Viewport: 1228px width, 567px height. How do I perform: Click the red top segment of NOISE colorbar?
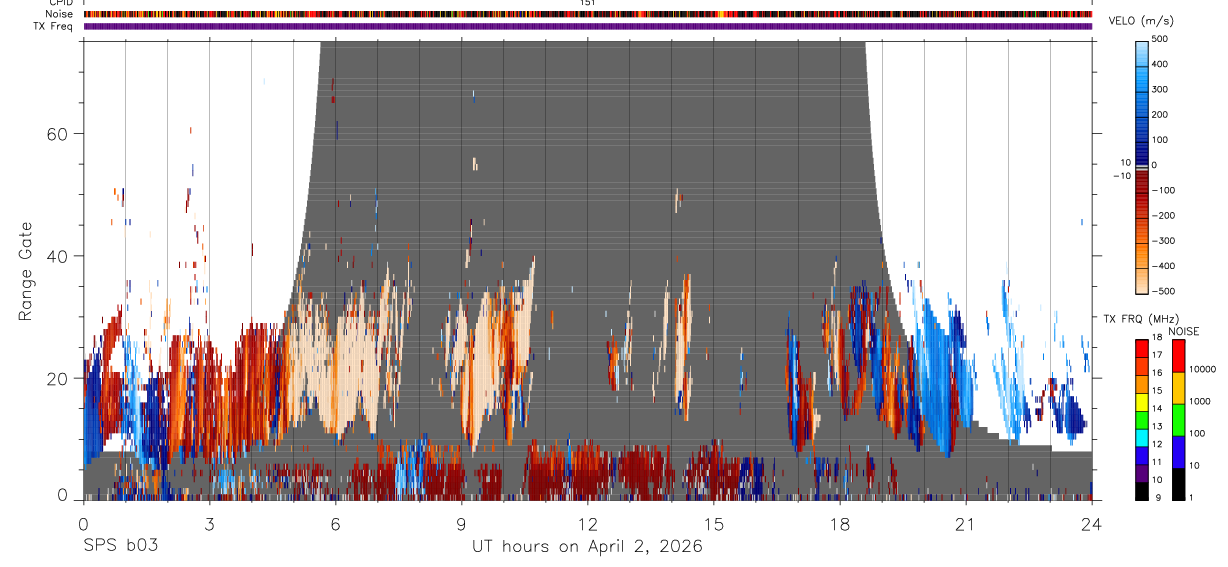(x=1178, y=355)
